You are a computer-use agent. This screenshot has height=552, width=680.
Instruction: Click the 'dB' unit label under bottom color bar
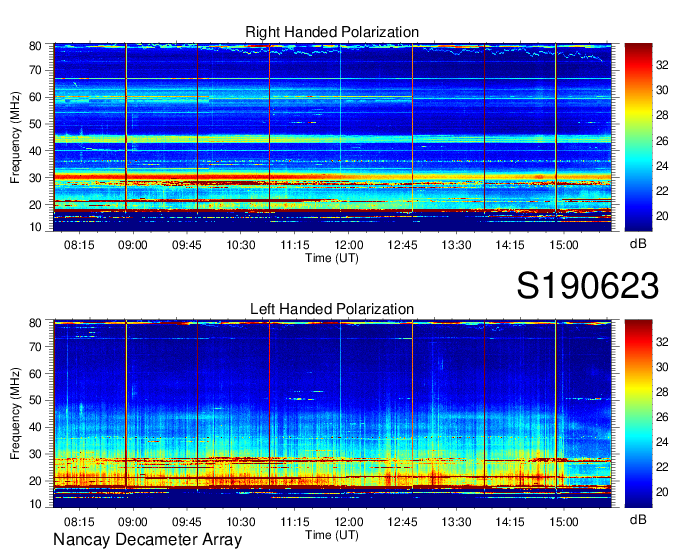[x=638, y=520]
